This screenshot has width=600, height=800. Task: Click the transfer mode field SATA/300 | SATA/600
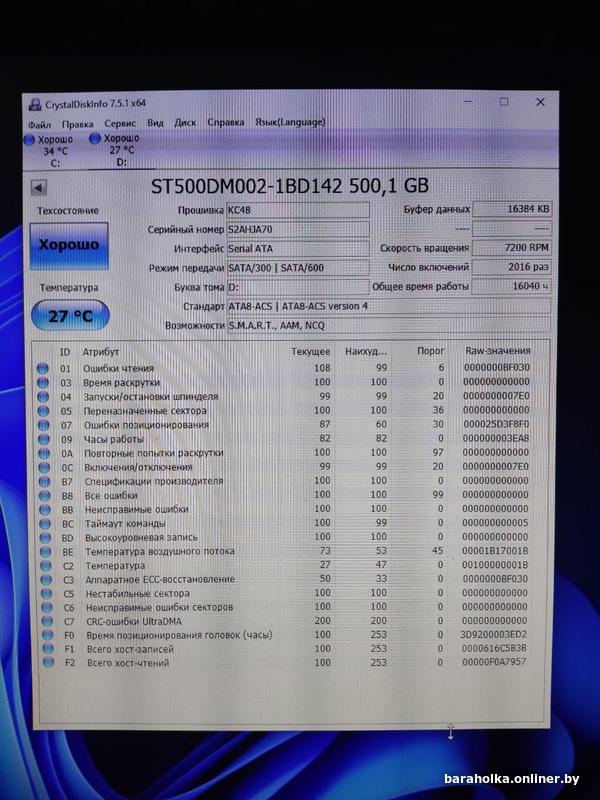point(298,268)
